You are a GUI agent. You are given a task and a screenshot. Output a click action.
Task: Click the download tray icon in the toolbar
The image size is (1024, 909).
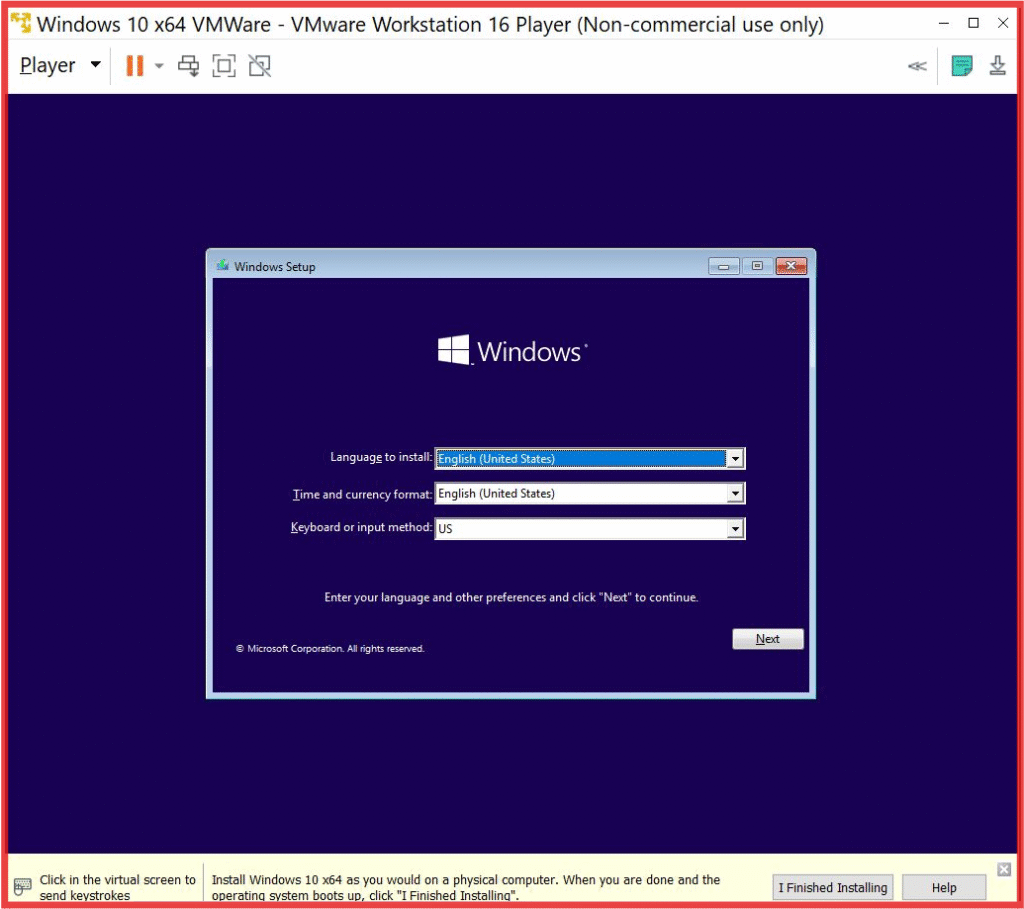997,66
